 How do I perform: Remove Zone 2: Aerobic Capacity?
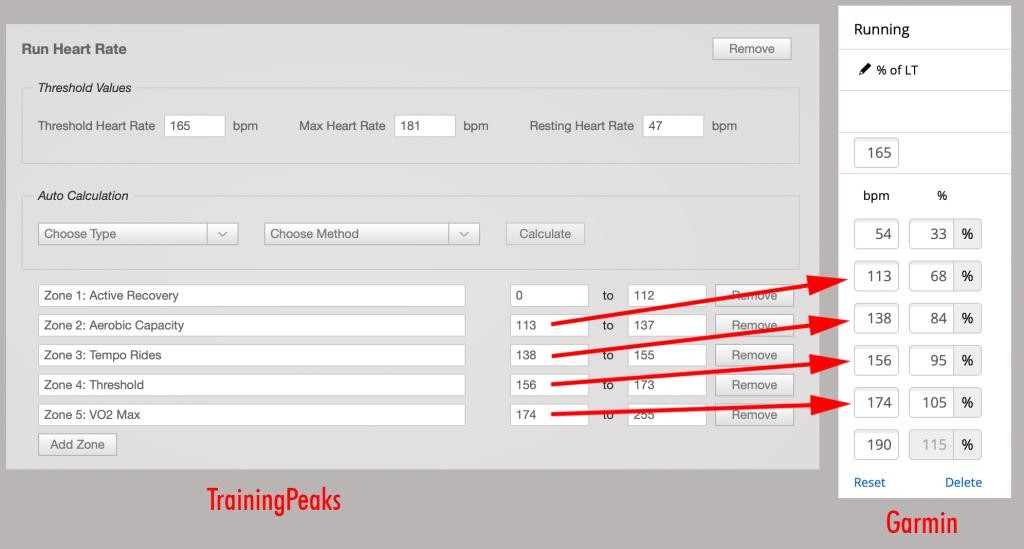[x=754, y=325]
